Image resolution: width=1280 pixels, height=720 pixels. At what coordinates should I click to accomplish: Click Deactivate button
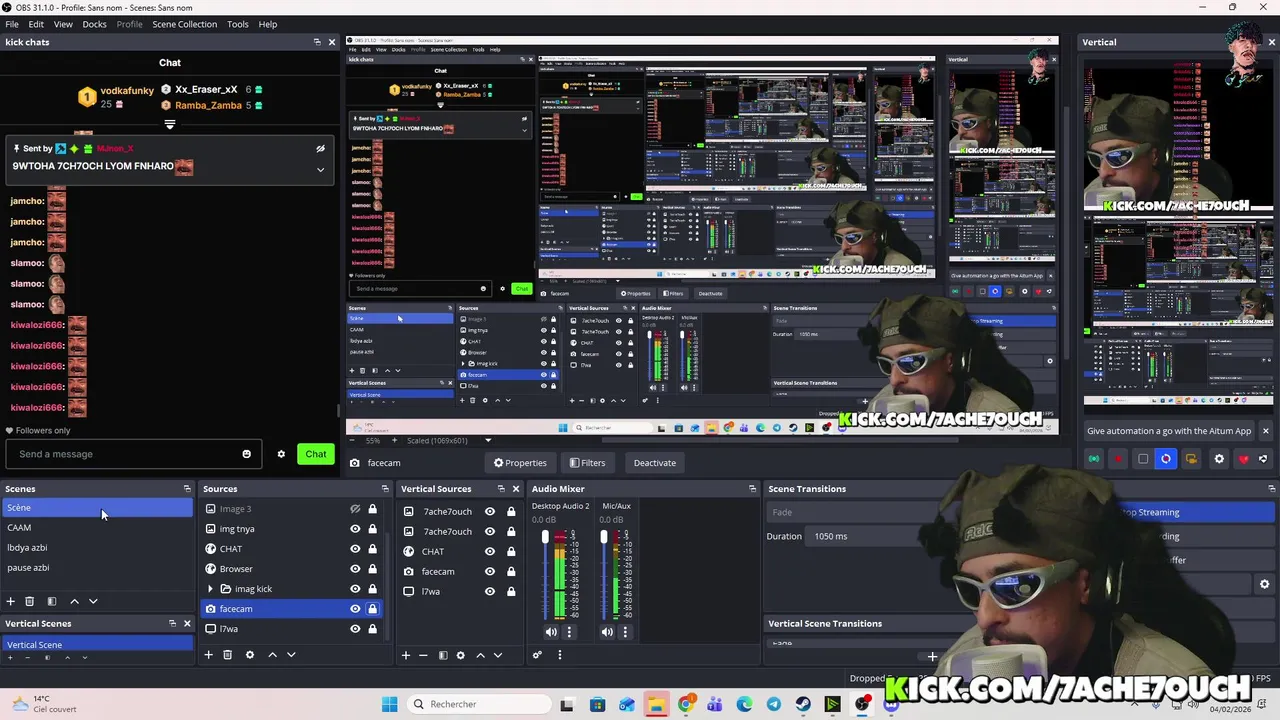point(655,463)
